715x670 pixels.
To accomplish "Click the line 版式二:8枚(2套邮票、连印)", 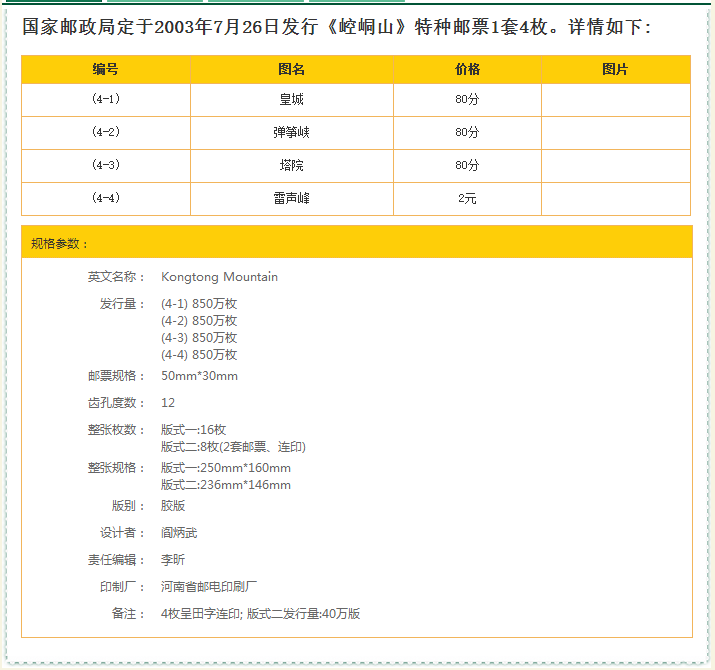I will coord(233,447).
